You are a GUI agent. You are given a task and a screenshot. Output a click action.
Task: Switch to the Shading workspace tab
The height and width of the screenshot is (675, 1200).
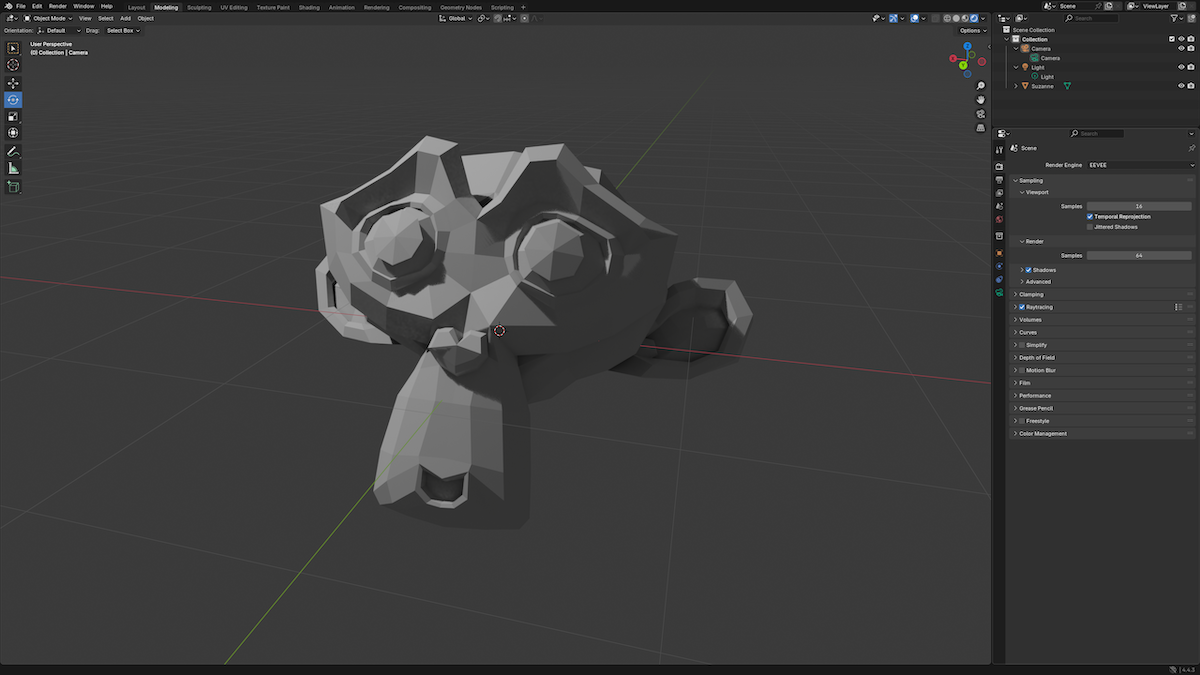click(x=309, y=7)
